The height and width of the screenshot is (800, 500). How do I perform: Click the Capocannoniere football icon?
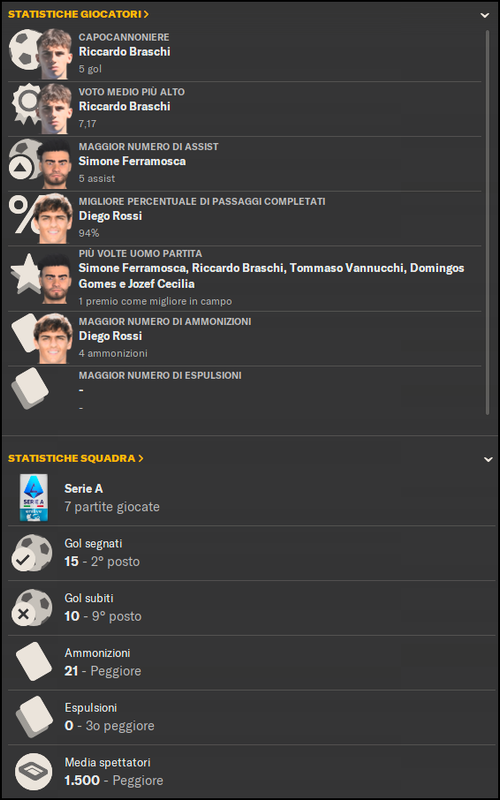click(x=24, y=49)
